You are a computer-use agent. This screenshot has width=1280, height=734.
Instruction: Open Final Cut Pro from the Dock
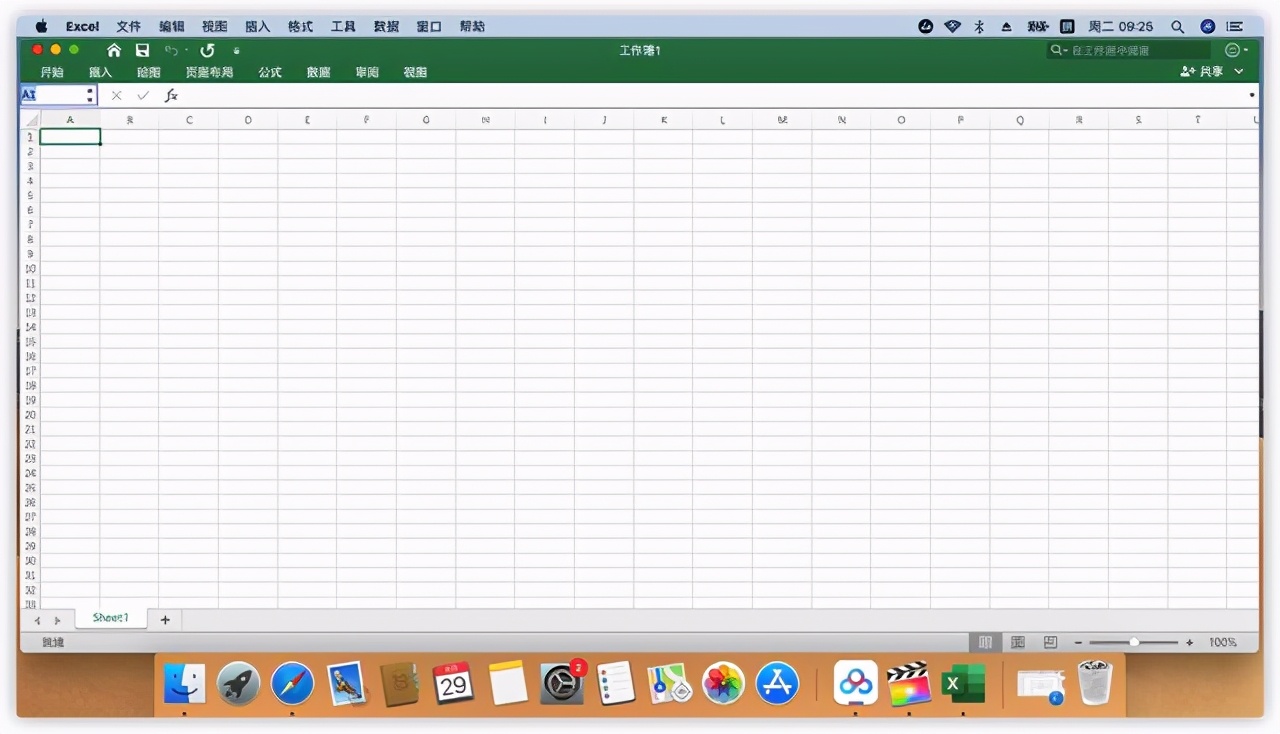[x=909, y=684]
